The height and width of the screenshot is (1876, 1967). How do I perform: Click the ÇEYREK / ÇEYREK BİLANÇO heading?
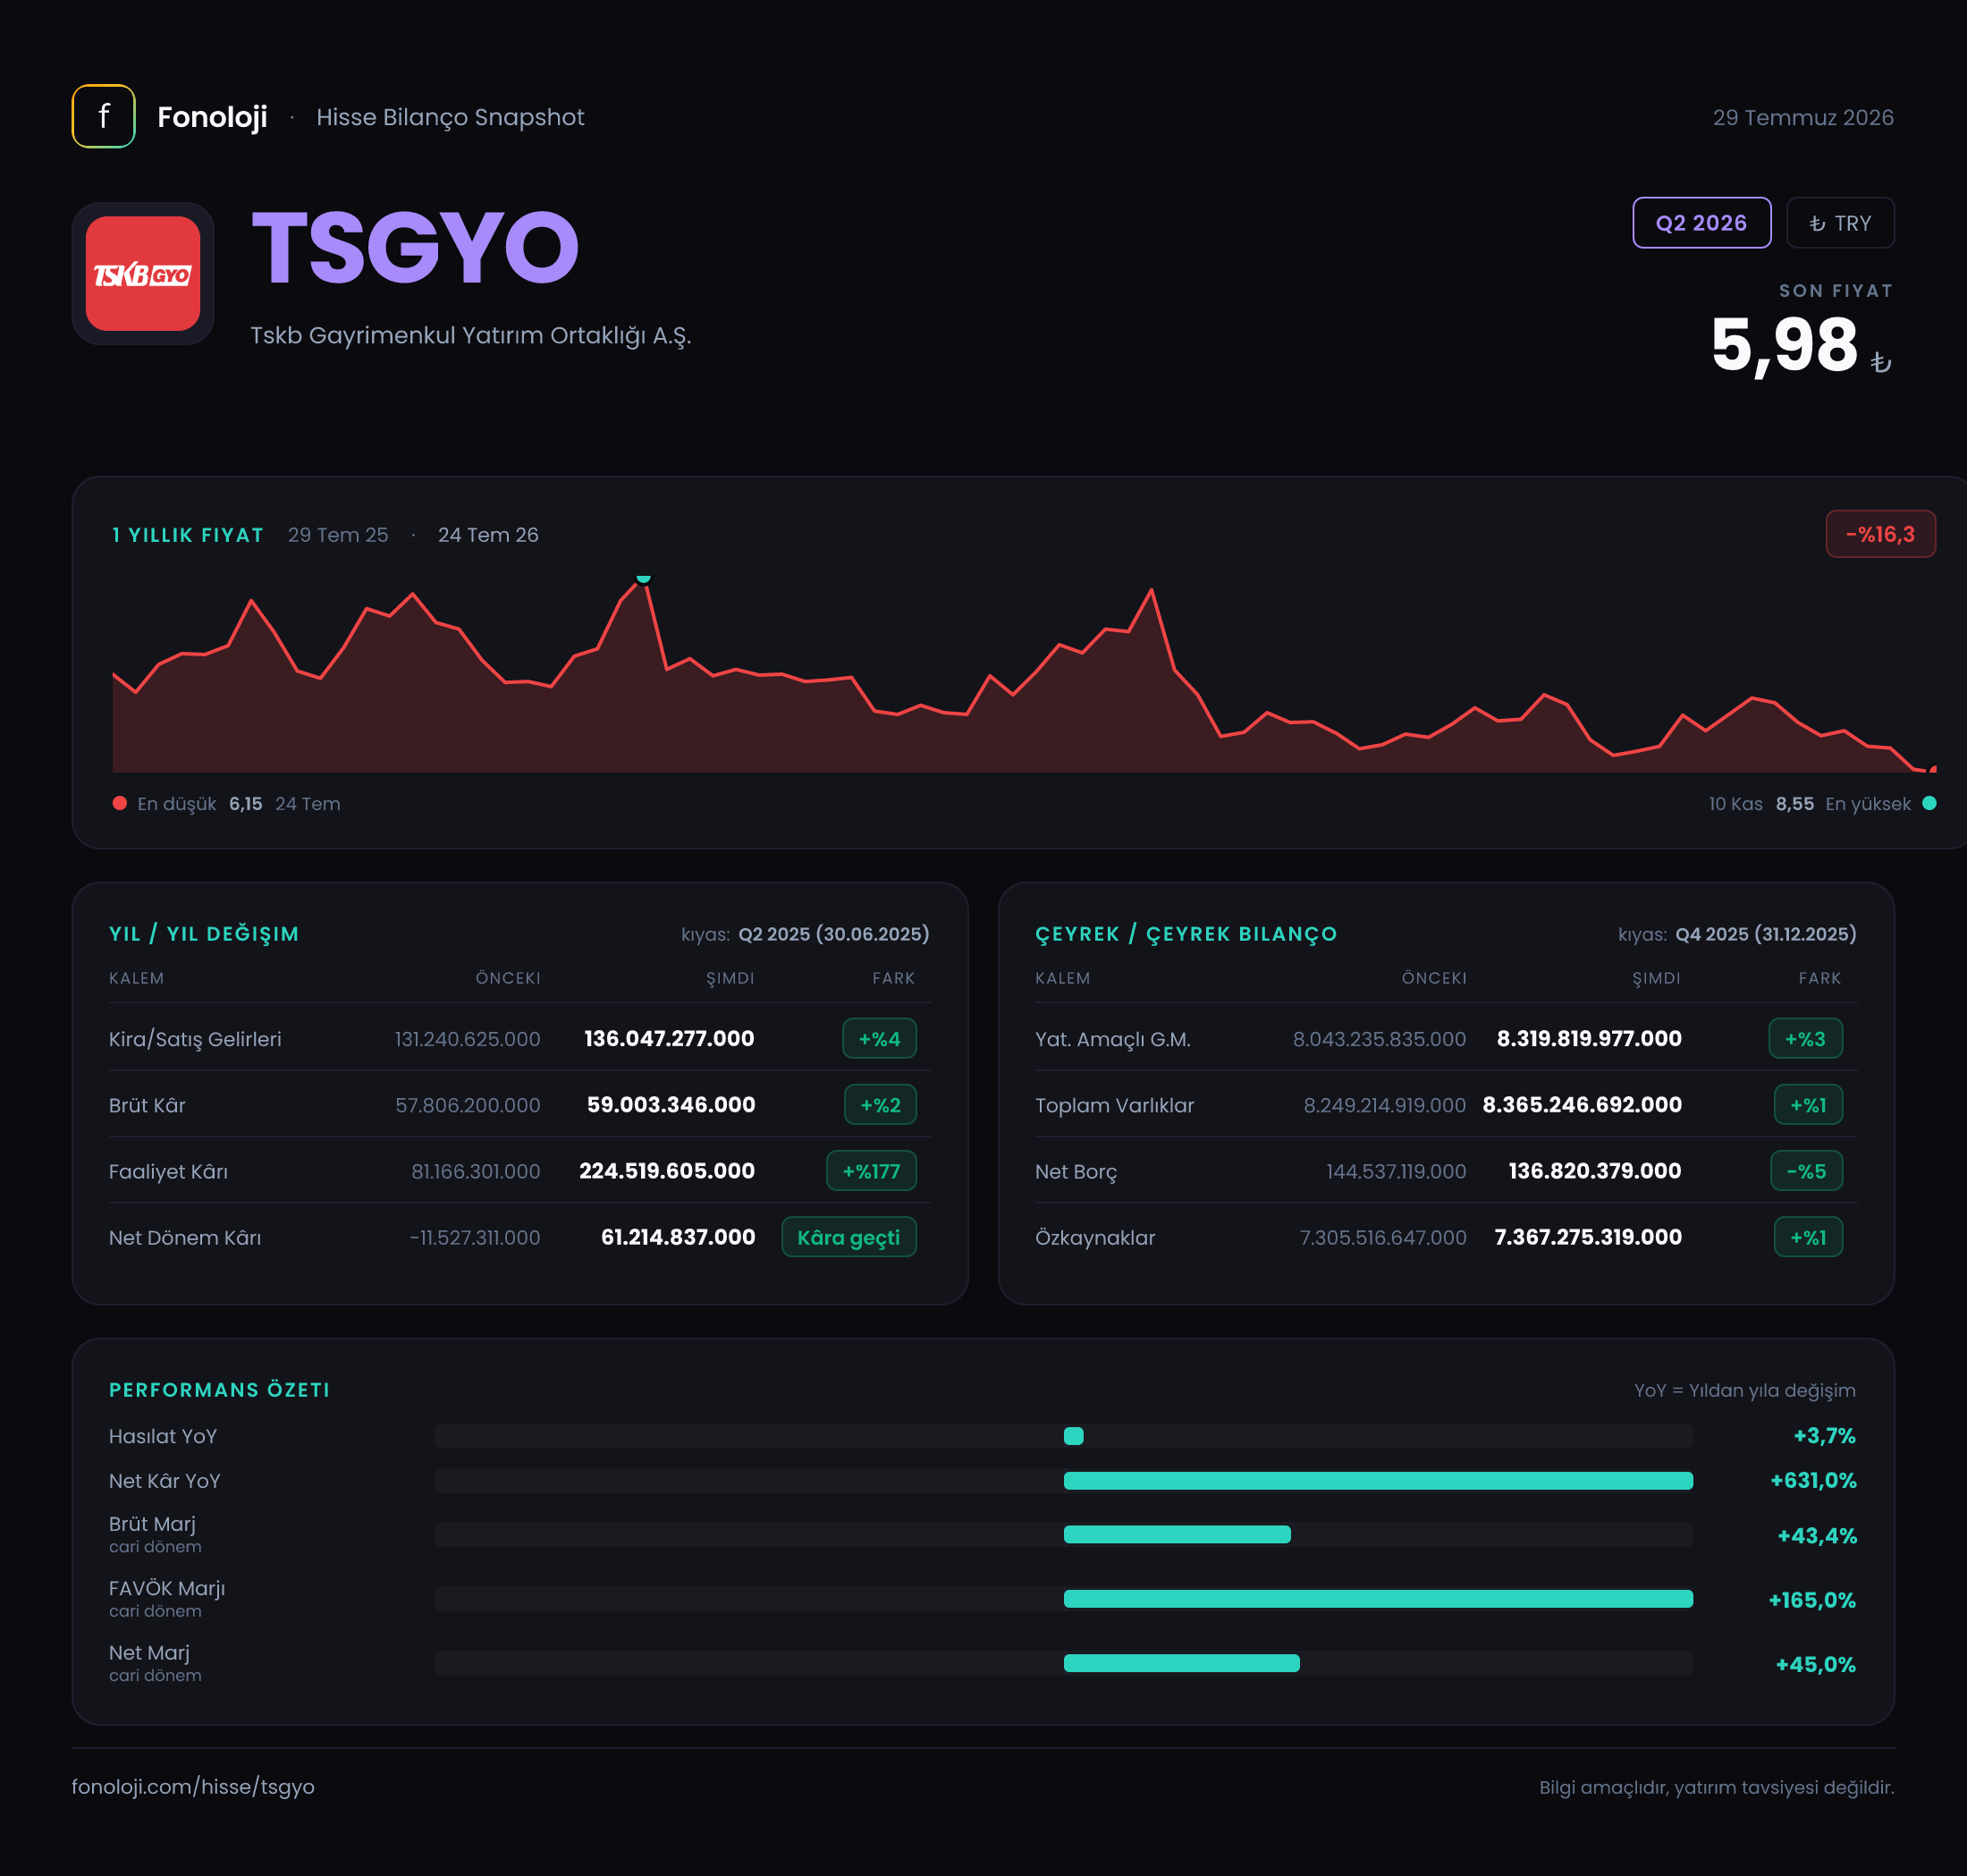pos(1186,934)
